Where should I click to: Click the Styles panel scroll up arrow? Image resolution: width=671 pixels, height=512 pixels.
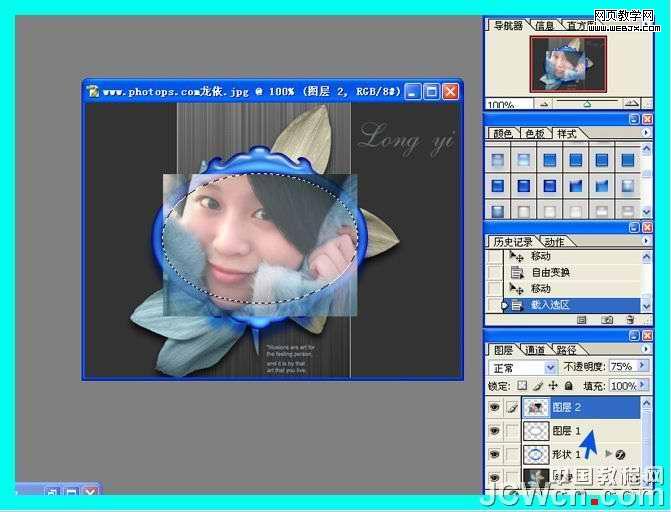click(x=647, y=149)
